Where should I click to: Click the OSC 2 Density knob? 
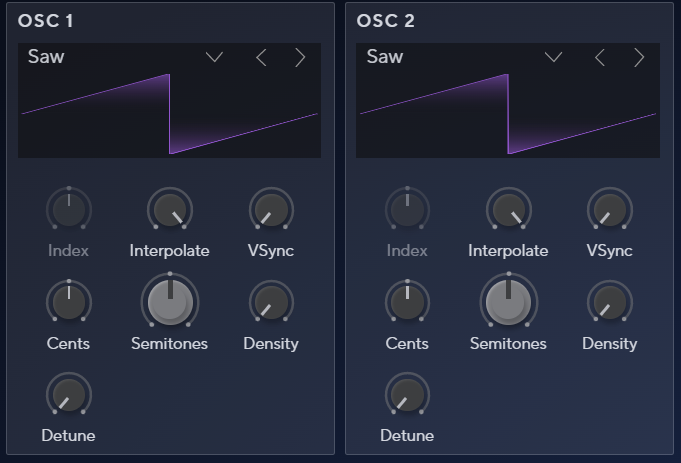coord(610,302)
